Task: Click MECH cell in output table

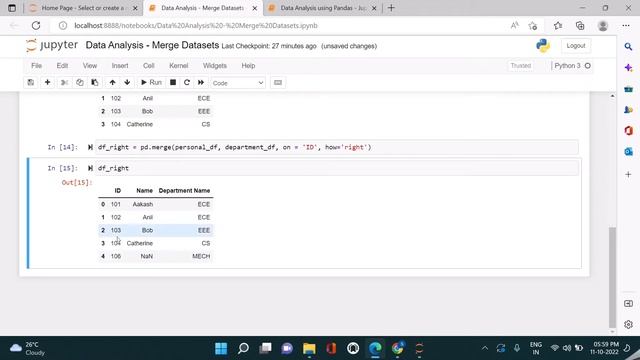Action: tap(201, 256)
